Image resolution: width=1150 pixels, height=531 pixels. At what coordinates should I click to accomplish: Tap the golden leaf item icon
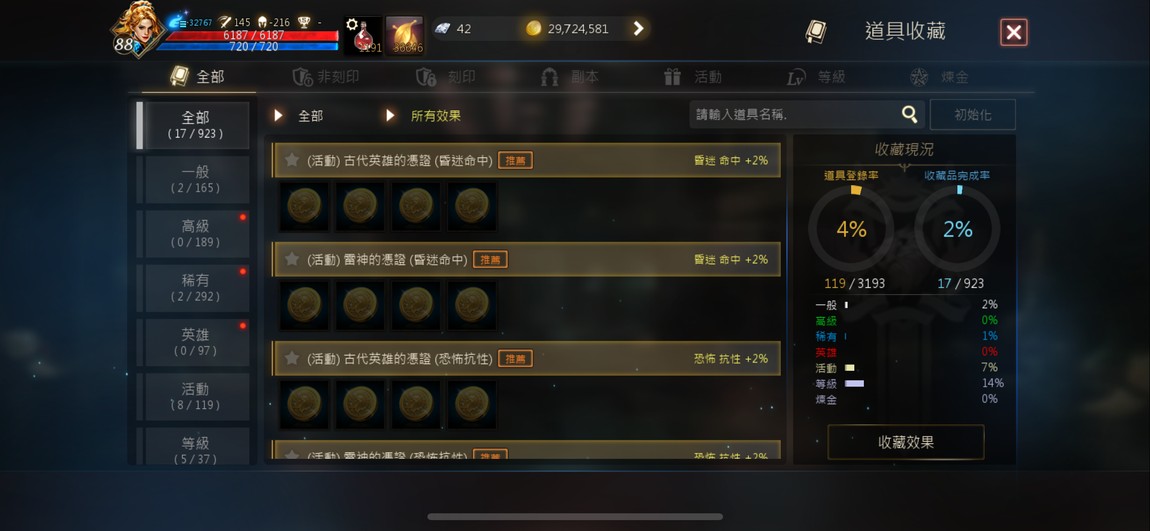click(x=405, y=36)
